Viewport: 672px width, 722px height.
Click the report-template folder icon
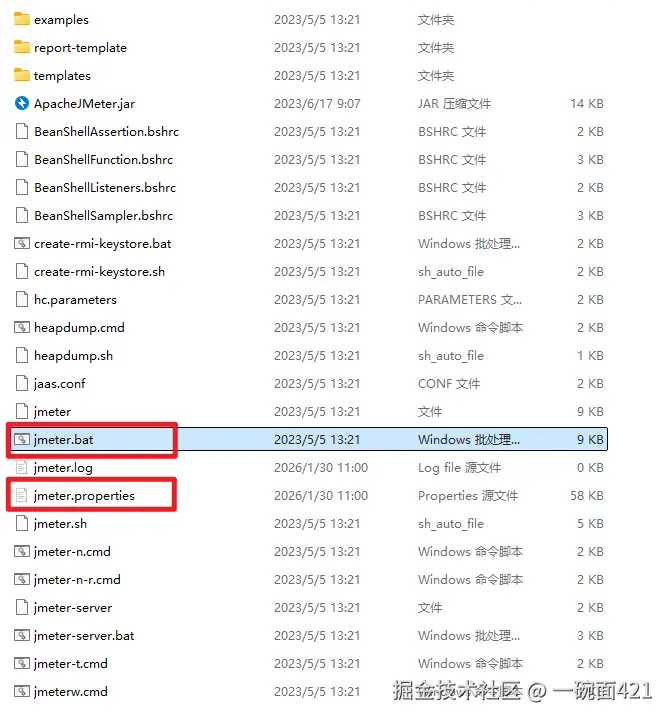pyautogui.click(x=22, y=47)
